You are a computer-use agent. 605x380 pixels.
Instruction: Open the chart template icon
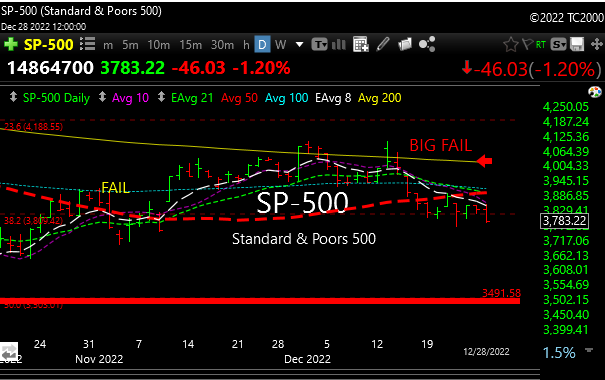coord(319,45)
